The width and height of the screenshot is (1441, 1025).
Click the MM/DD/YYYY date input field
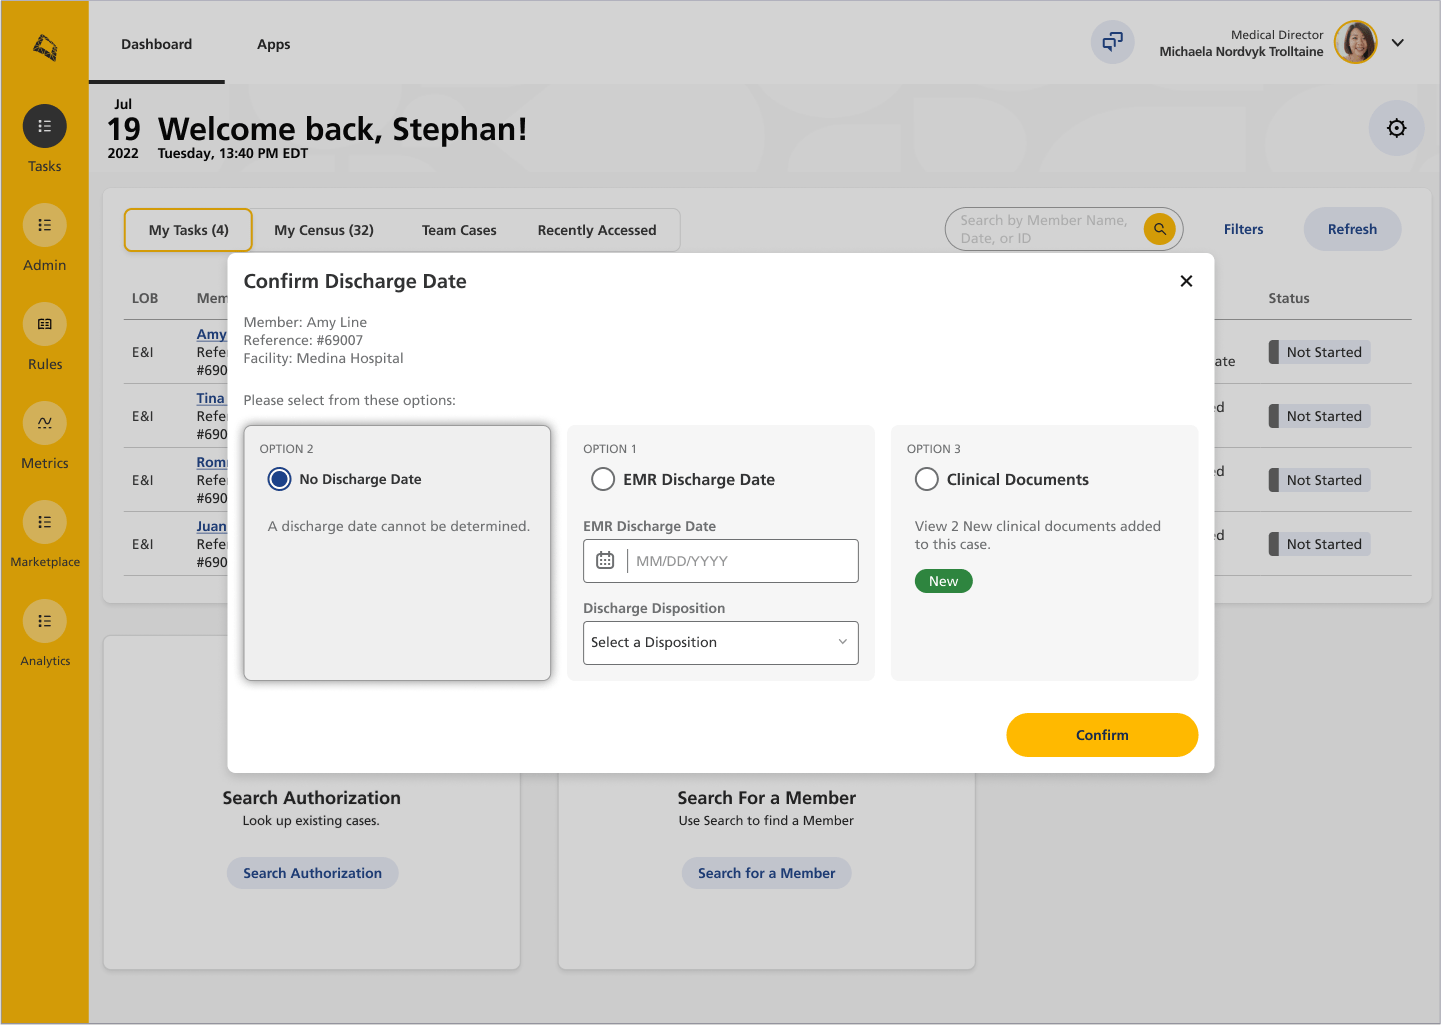tap(740, 562)
